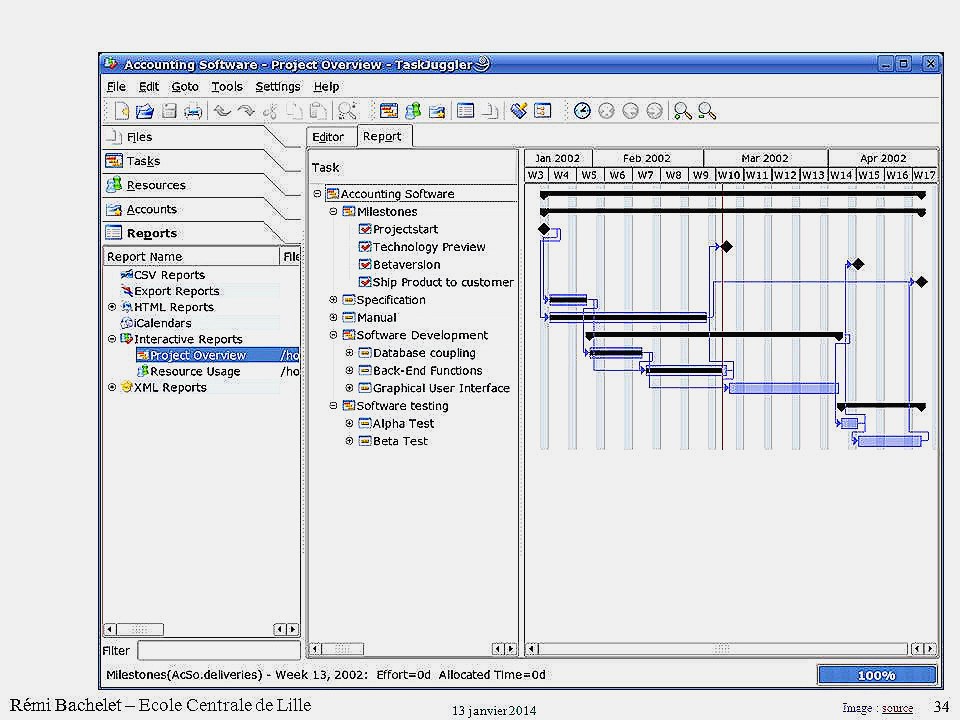
Task: Click the New file toolbar icon
Action: tap(122, 111)
